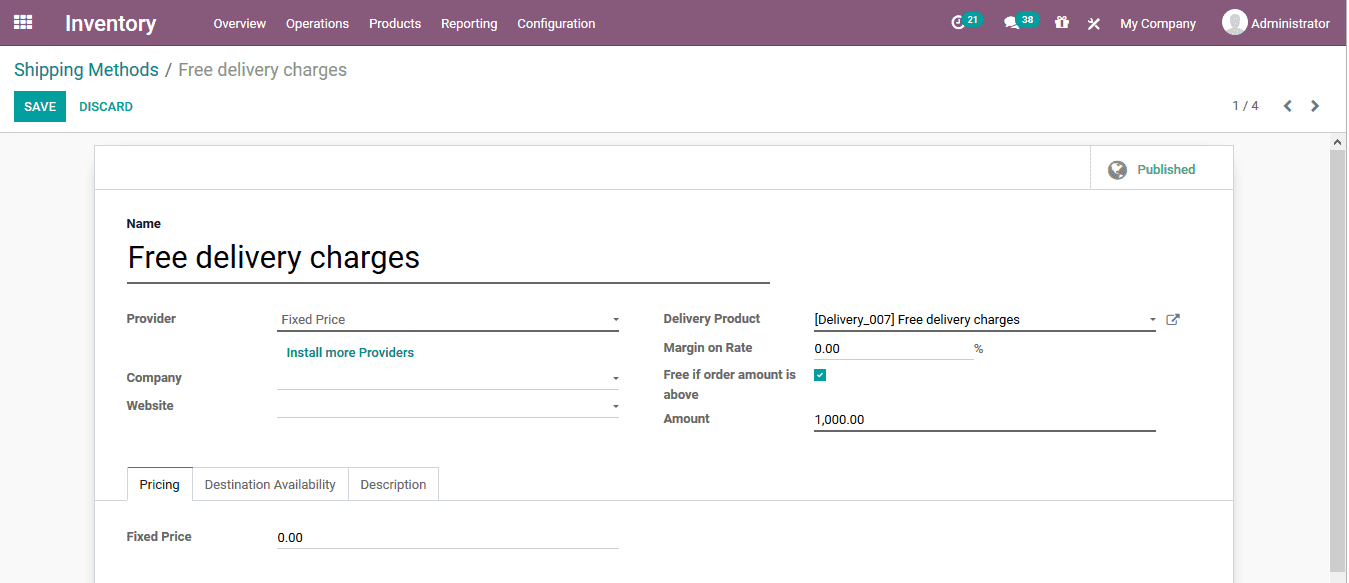This screenshot has height=583, width=1349.
Task: Click the gift icon in top bar
Action: tap(1061, 22)
